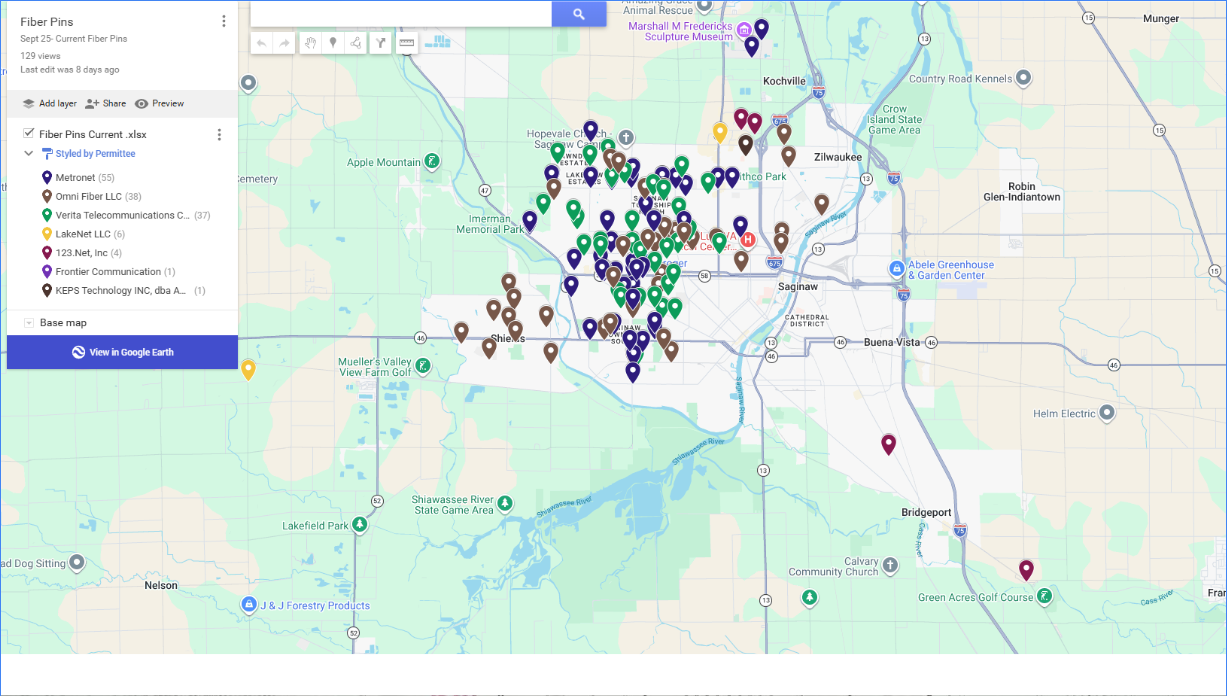The height and width of the screenshot is (696, 1227).
Task: Click the Country Road Kennels marker
Action: click(x=1024, y=78)
